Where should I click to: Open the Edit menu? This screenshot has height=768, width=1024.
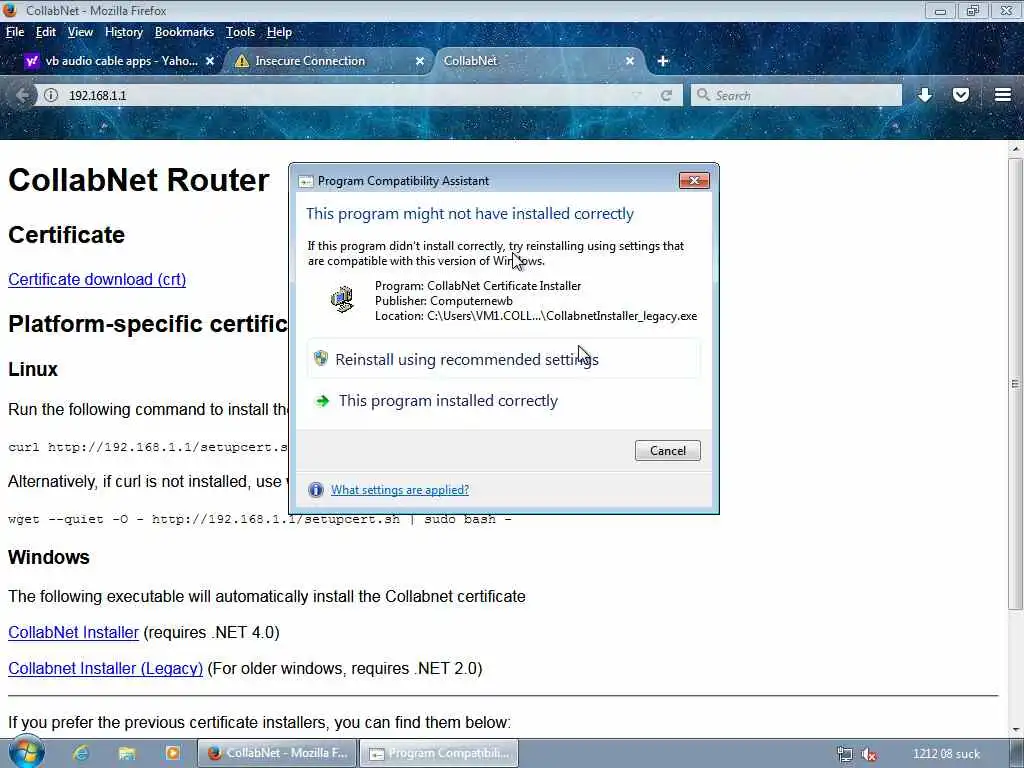[x=46, y=32]
